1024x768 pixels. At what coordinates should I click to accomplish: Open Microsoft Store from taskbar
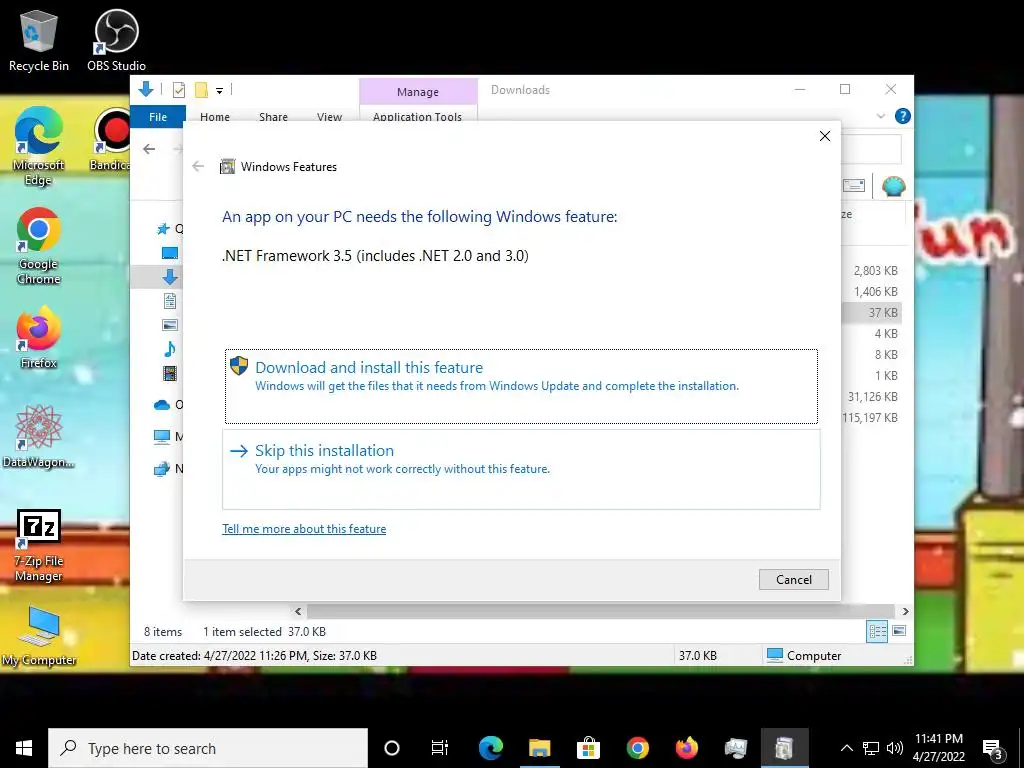click(x=588, y=748)
